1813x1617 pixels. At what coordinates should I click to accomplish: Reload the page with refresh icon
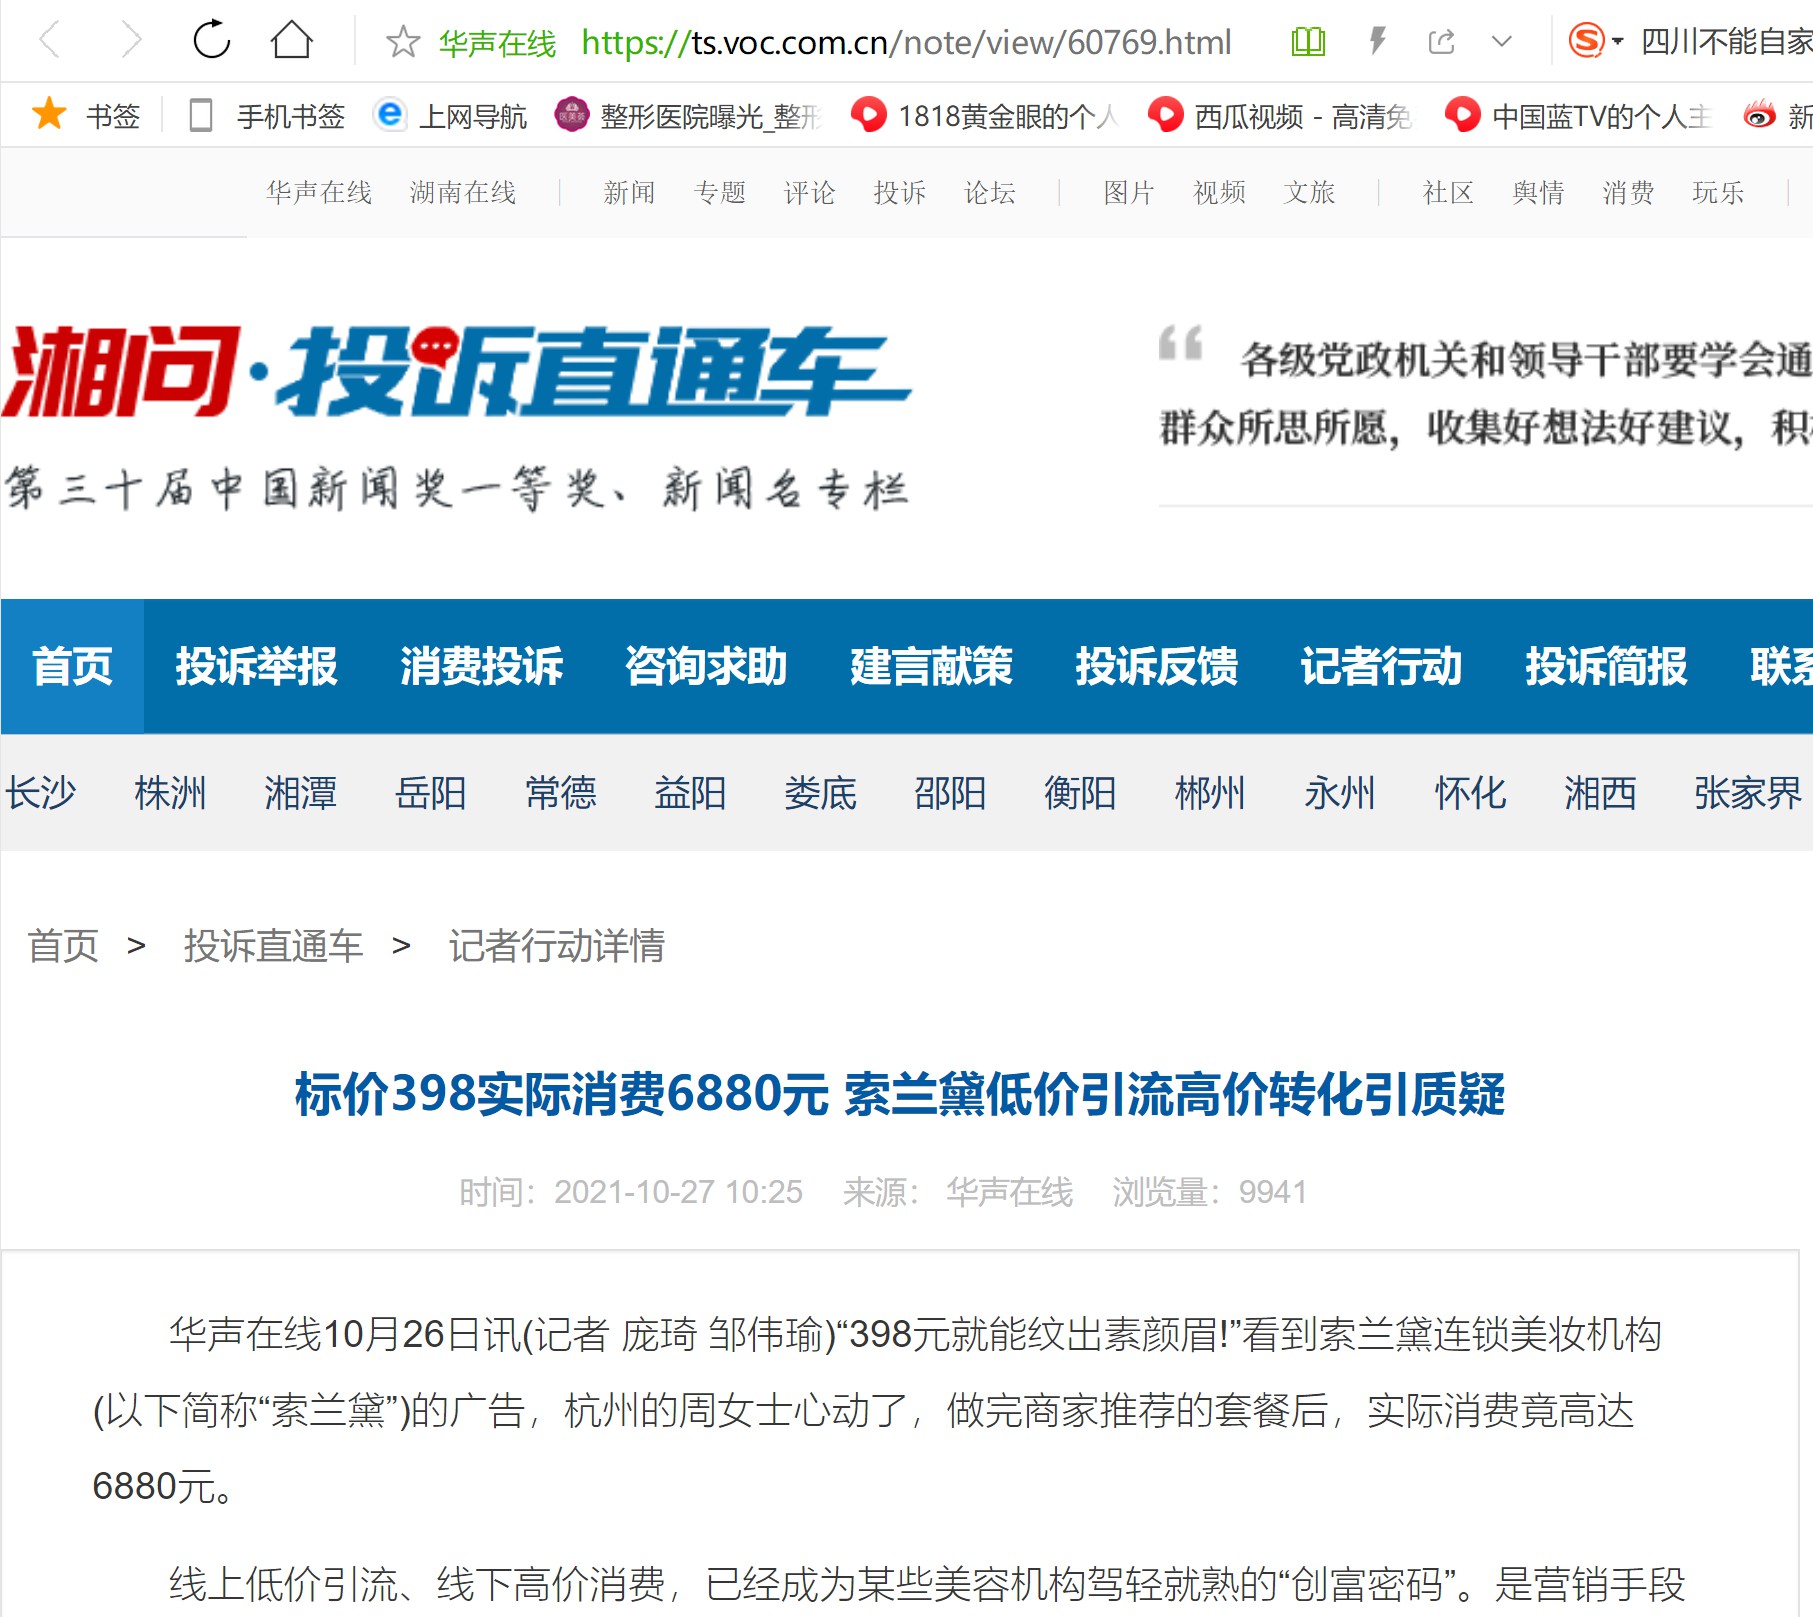[211, 41]
